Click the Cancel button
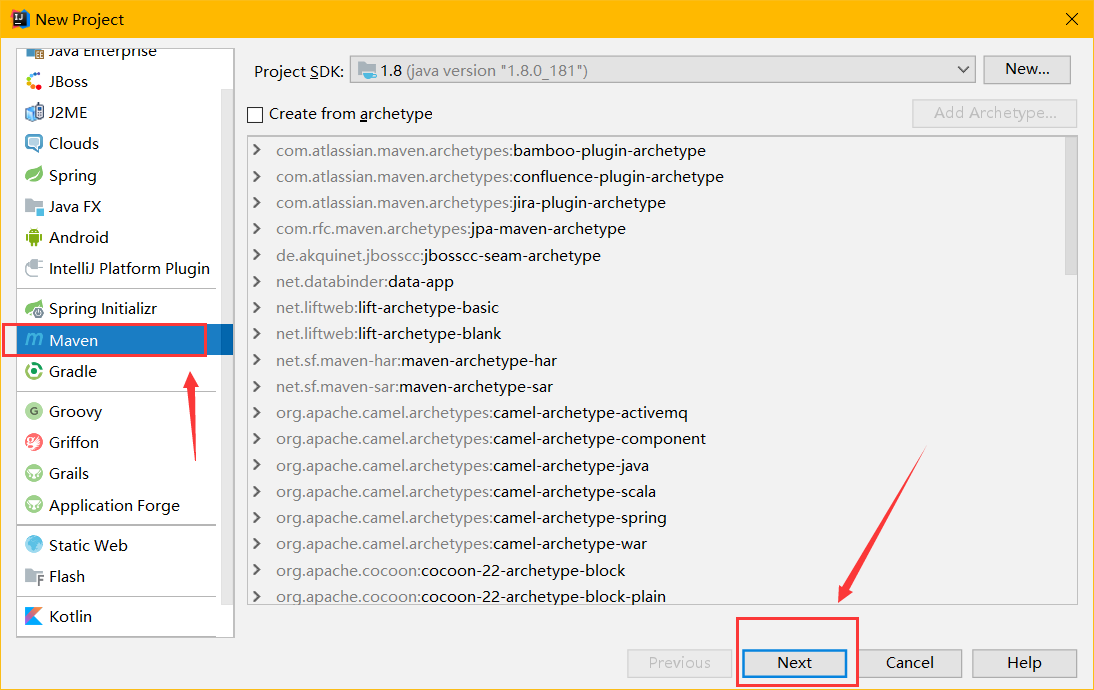 click(909, 663)
